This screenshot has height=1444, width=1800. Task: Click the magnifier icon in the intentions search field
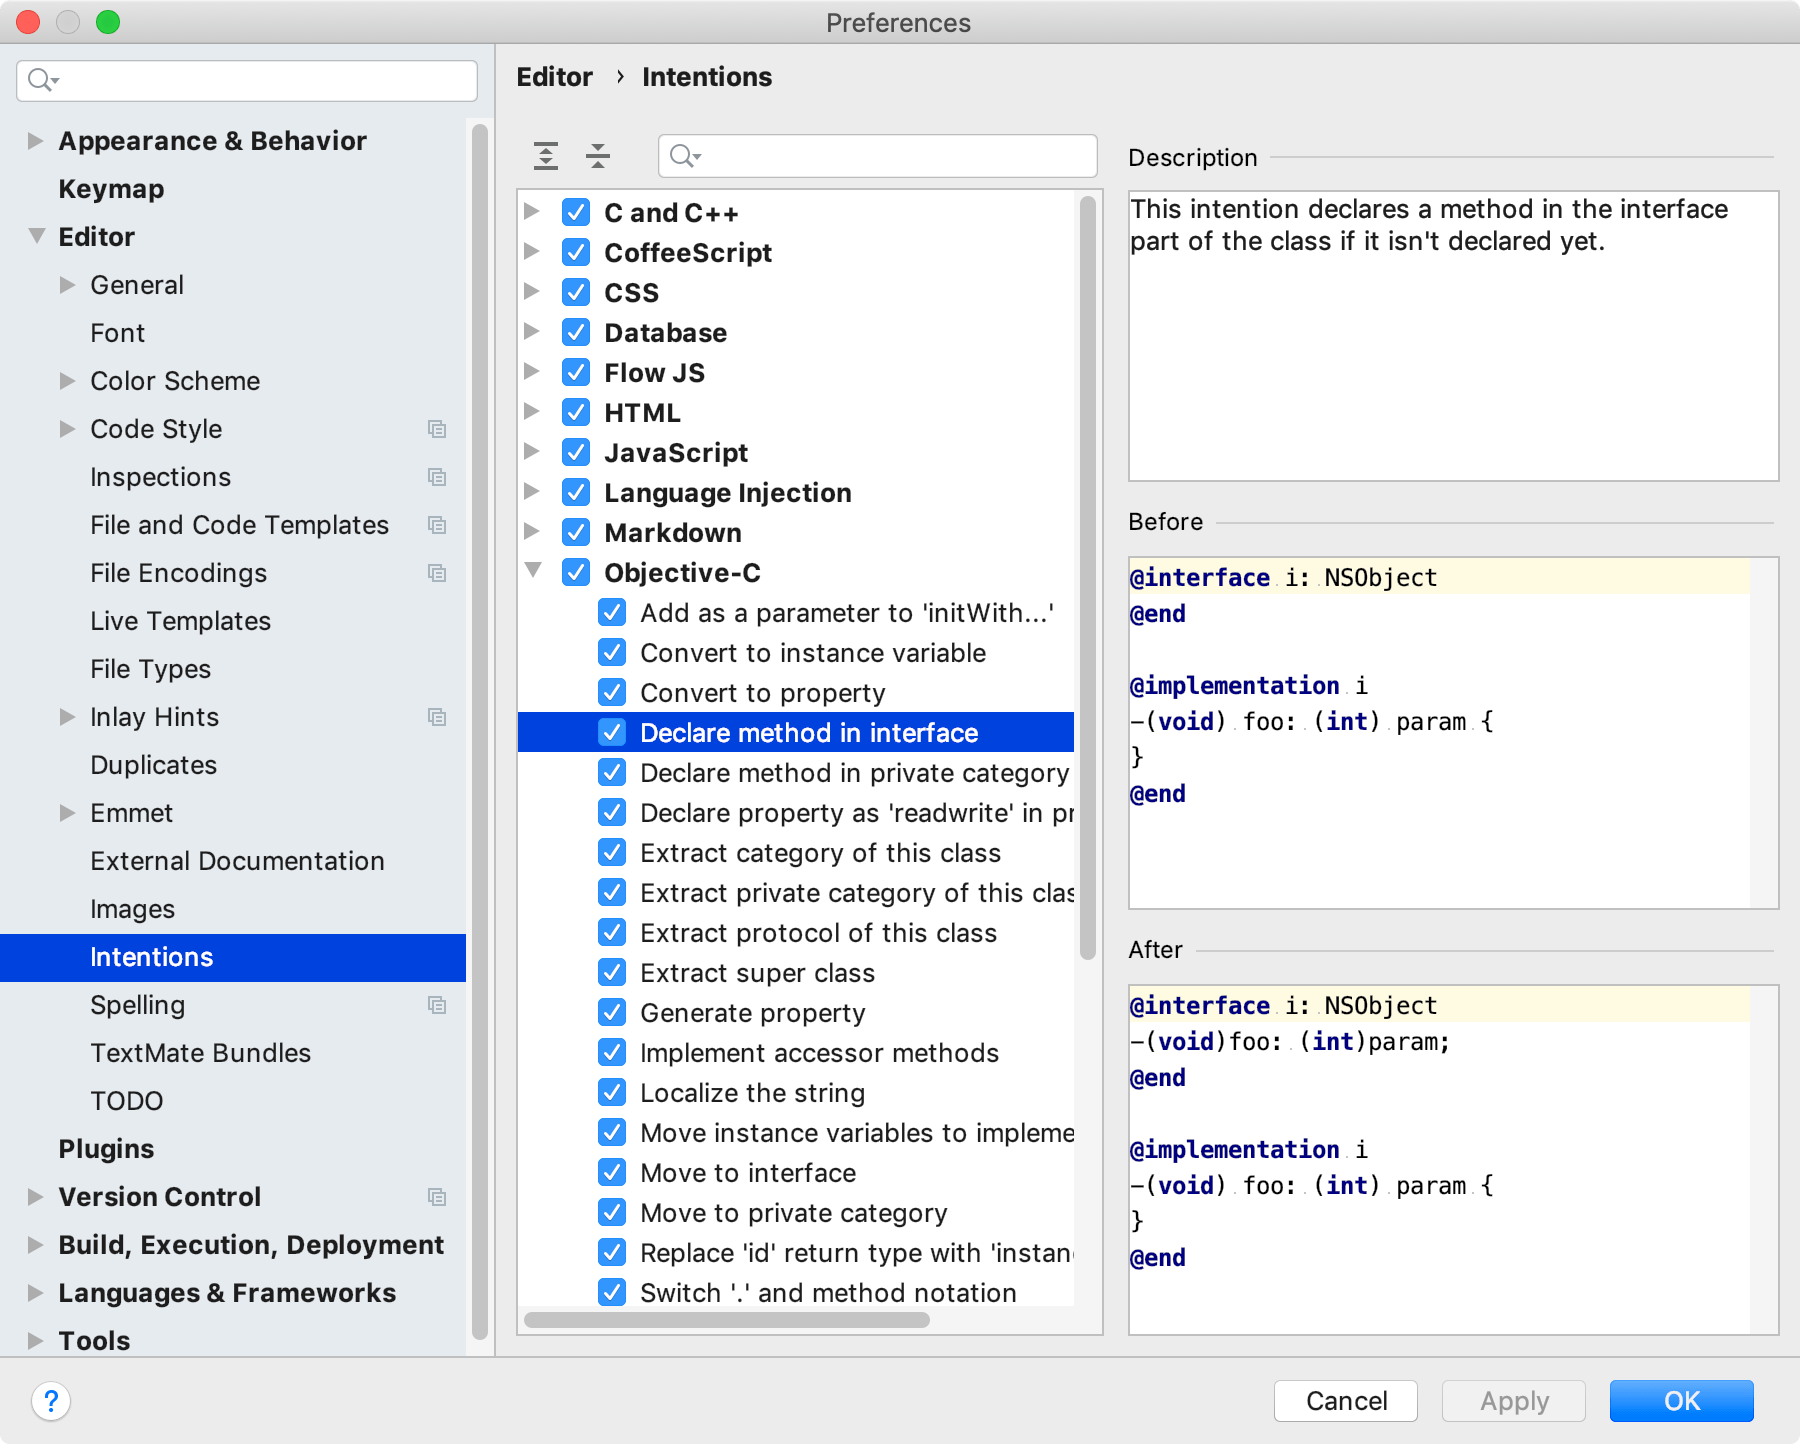point(685,156)
